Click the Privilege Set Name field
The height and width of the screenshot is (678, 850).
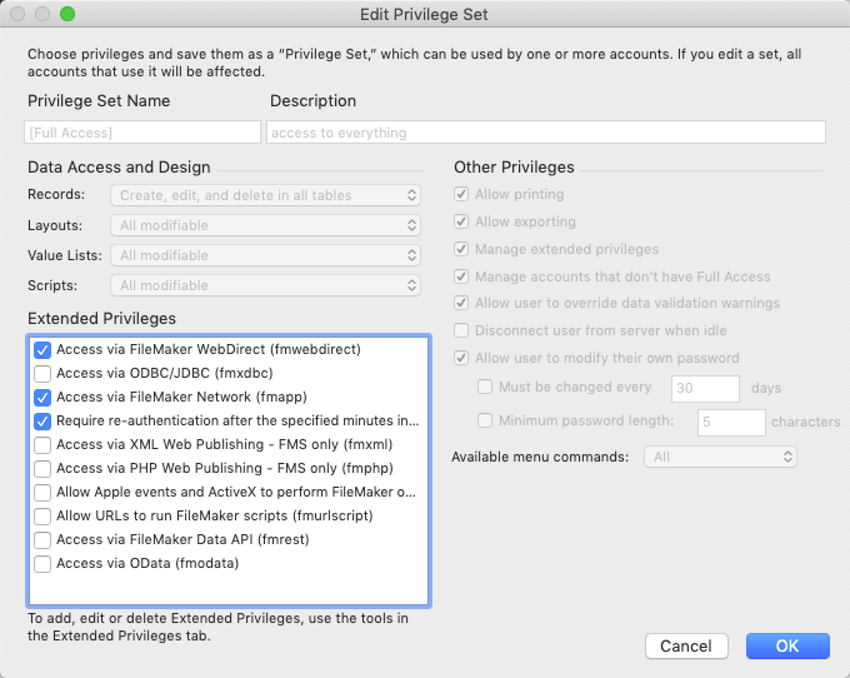point(143,132)
